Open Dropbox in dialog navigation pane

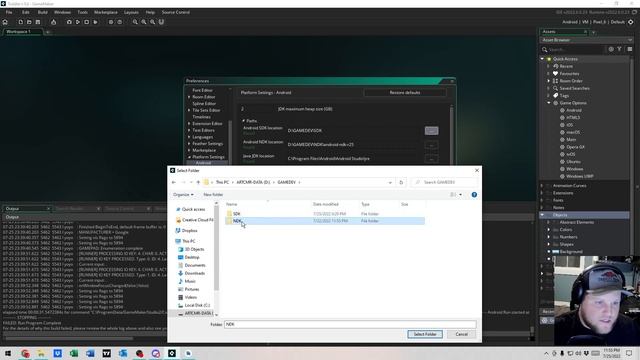189,231
